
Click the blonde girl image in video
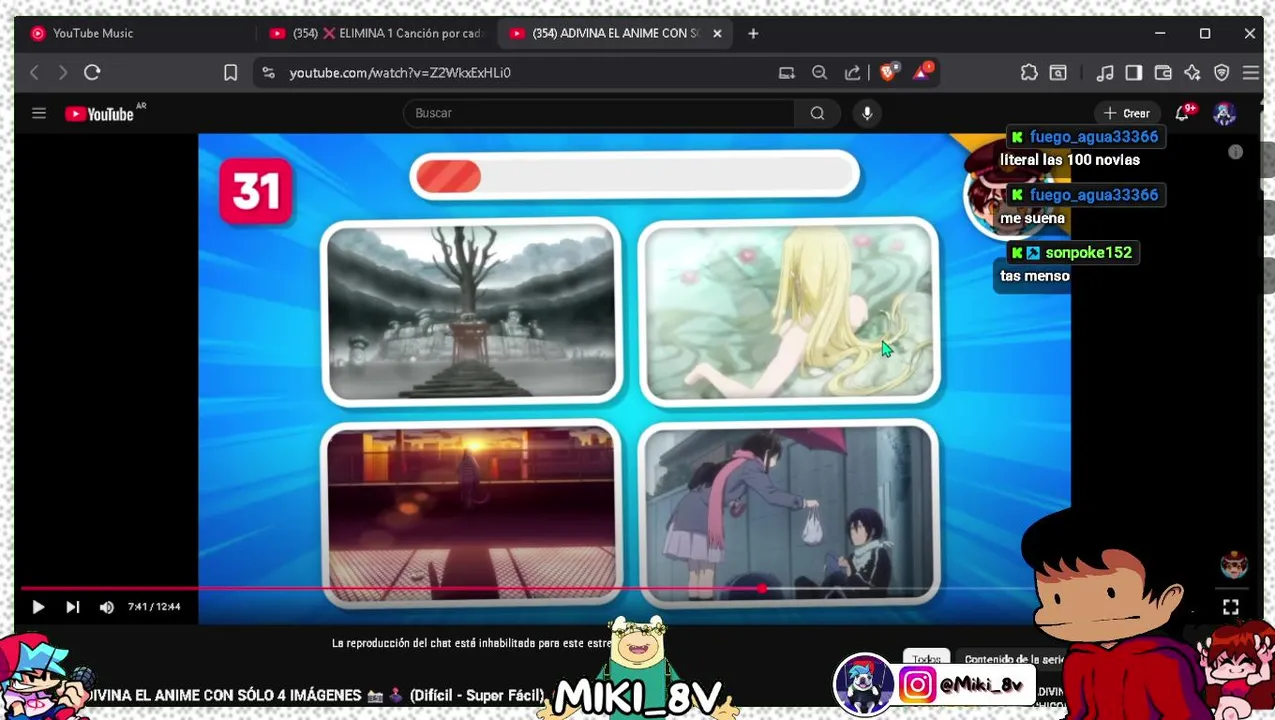point(788,312)
